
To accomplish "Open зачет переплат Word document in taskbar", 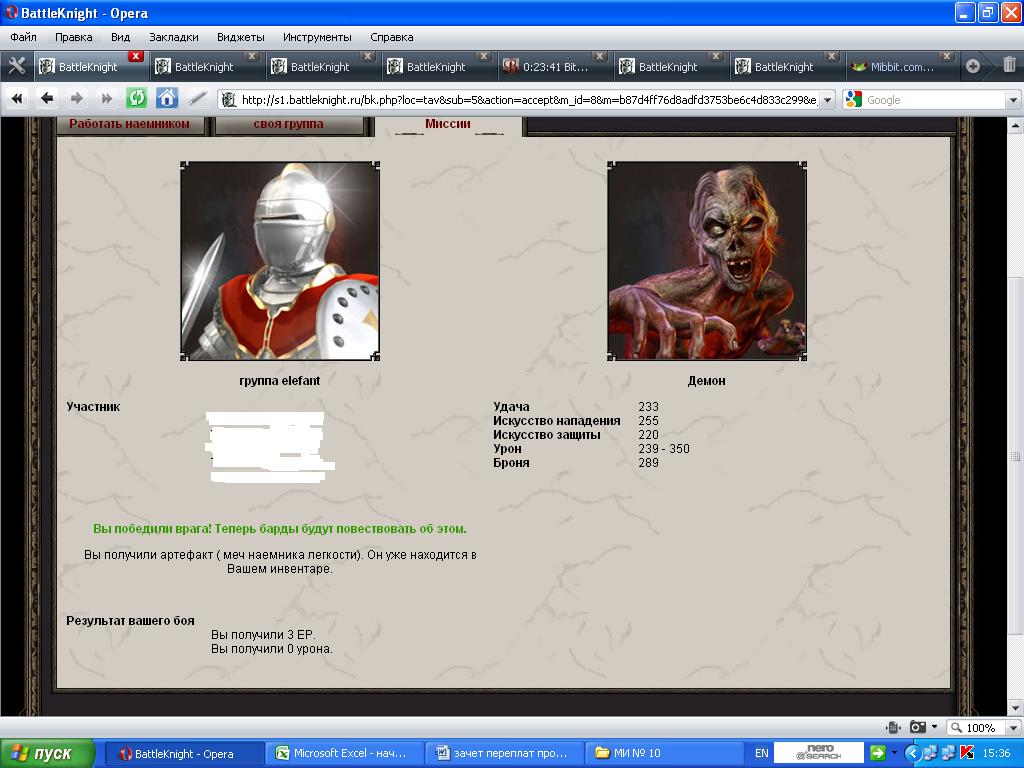I will 504,754.
